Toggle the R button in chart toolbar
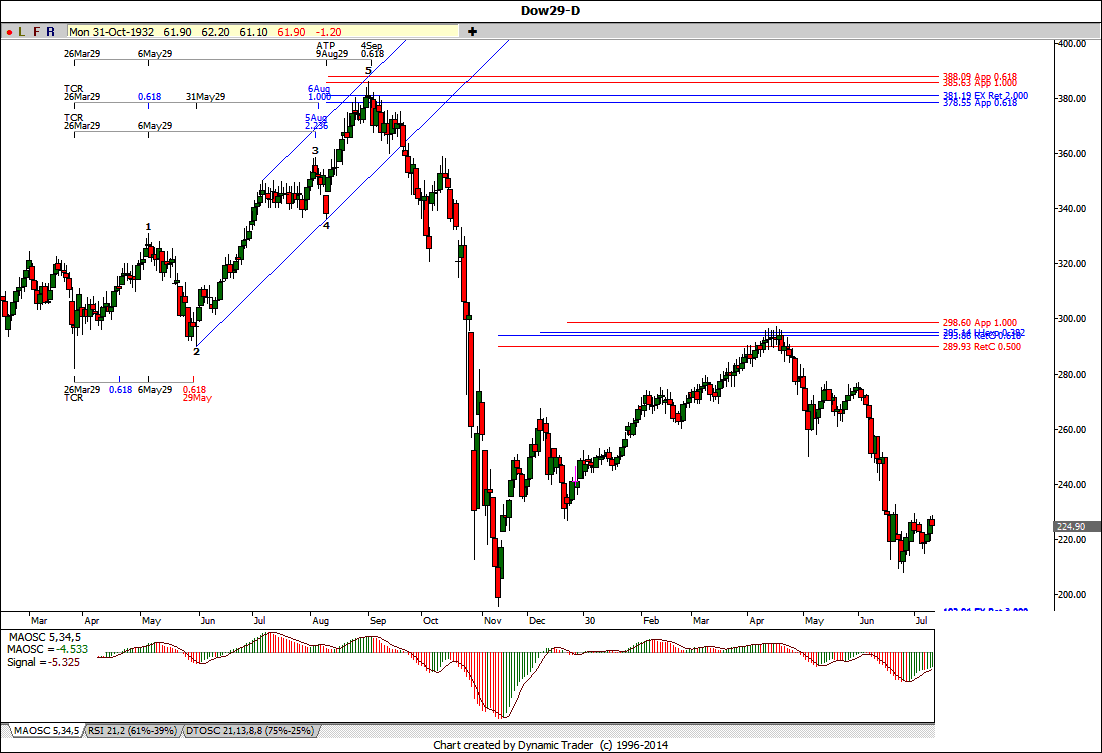Viewport: 1102px width, 753px height. (51, 32)
